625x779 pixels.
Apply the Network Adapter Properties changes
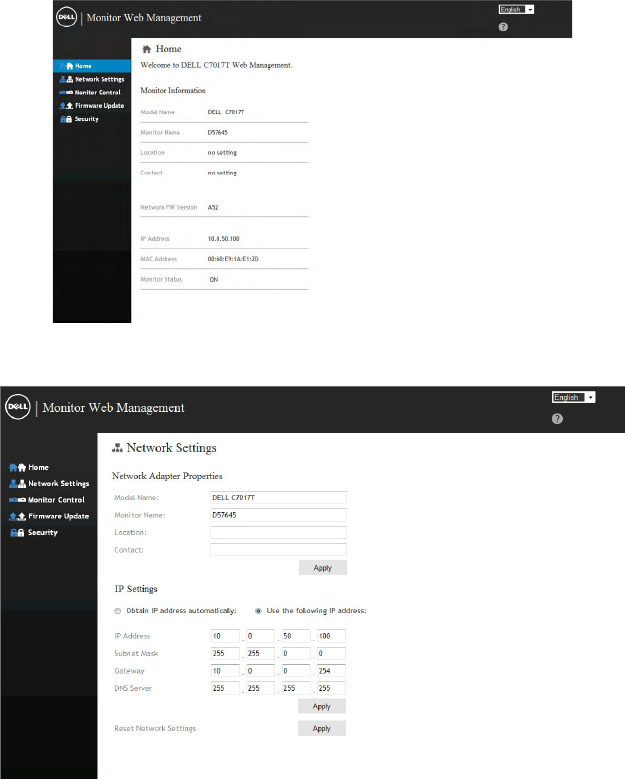point(323,568)
